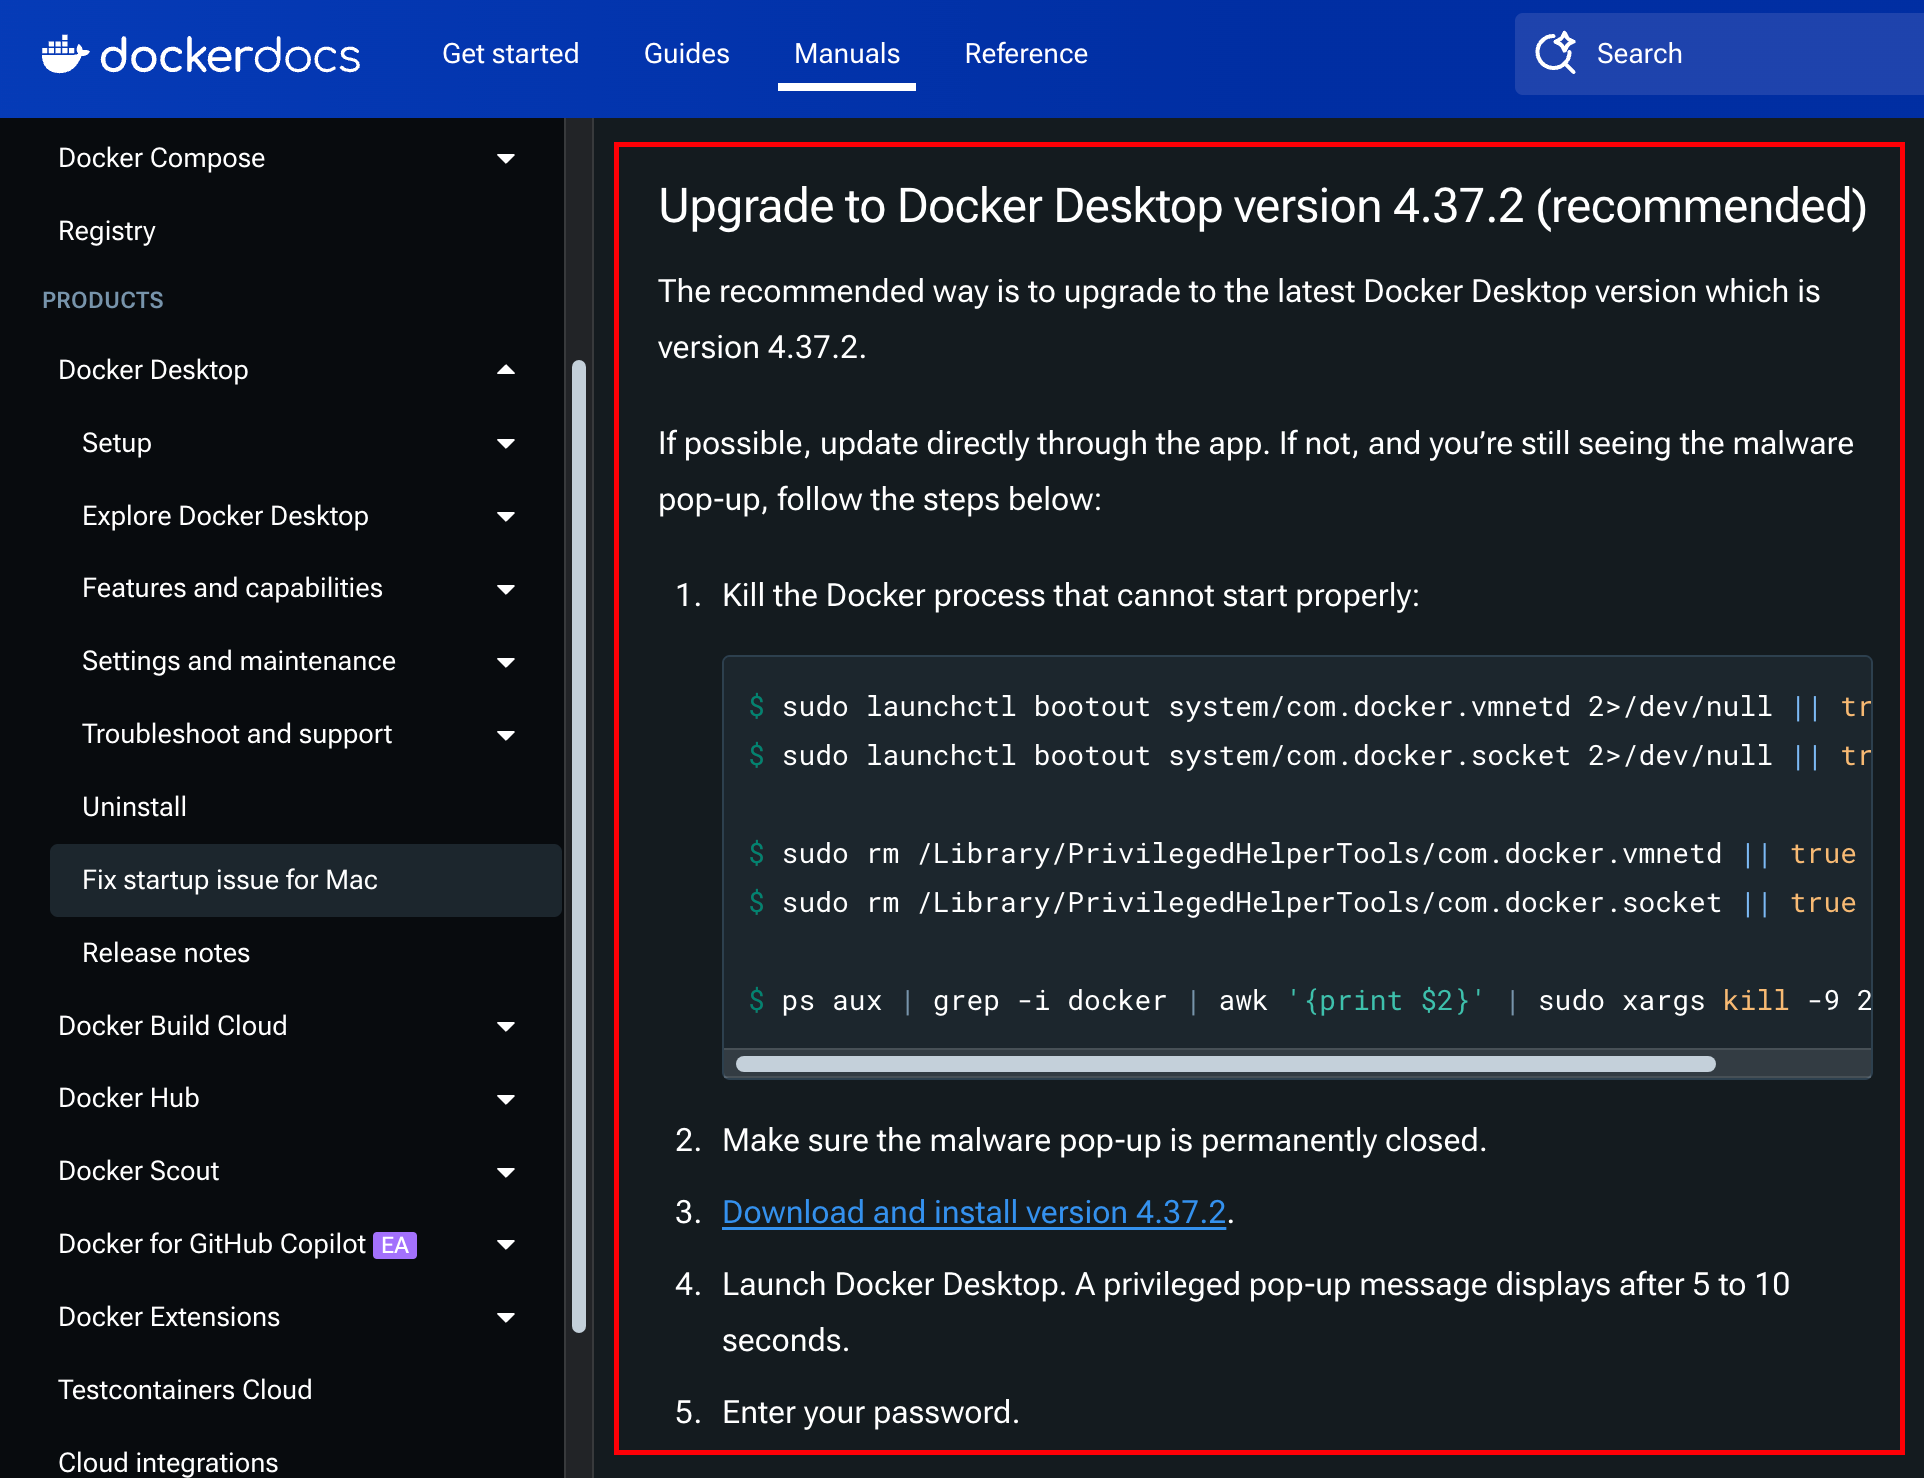The image size is (1924, 1478).
Task: Expand the Explore Docker Desktop arrow
Action: (x=506, y=516)
